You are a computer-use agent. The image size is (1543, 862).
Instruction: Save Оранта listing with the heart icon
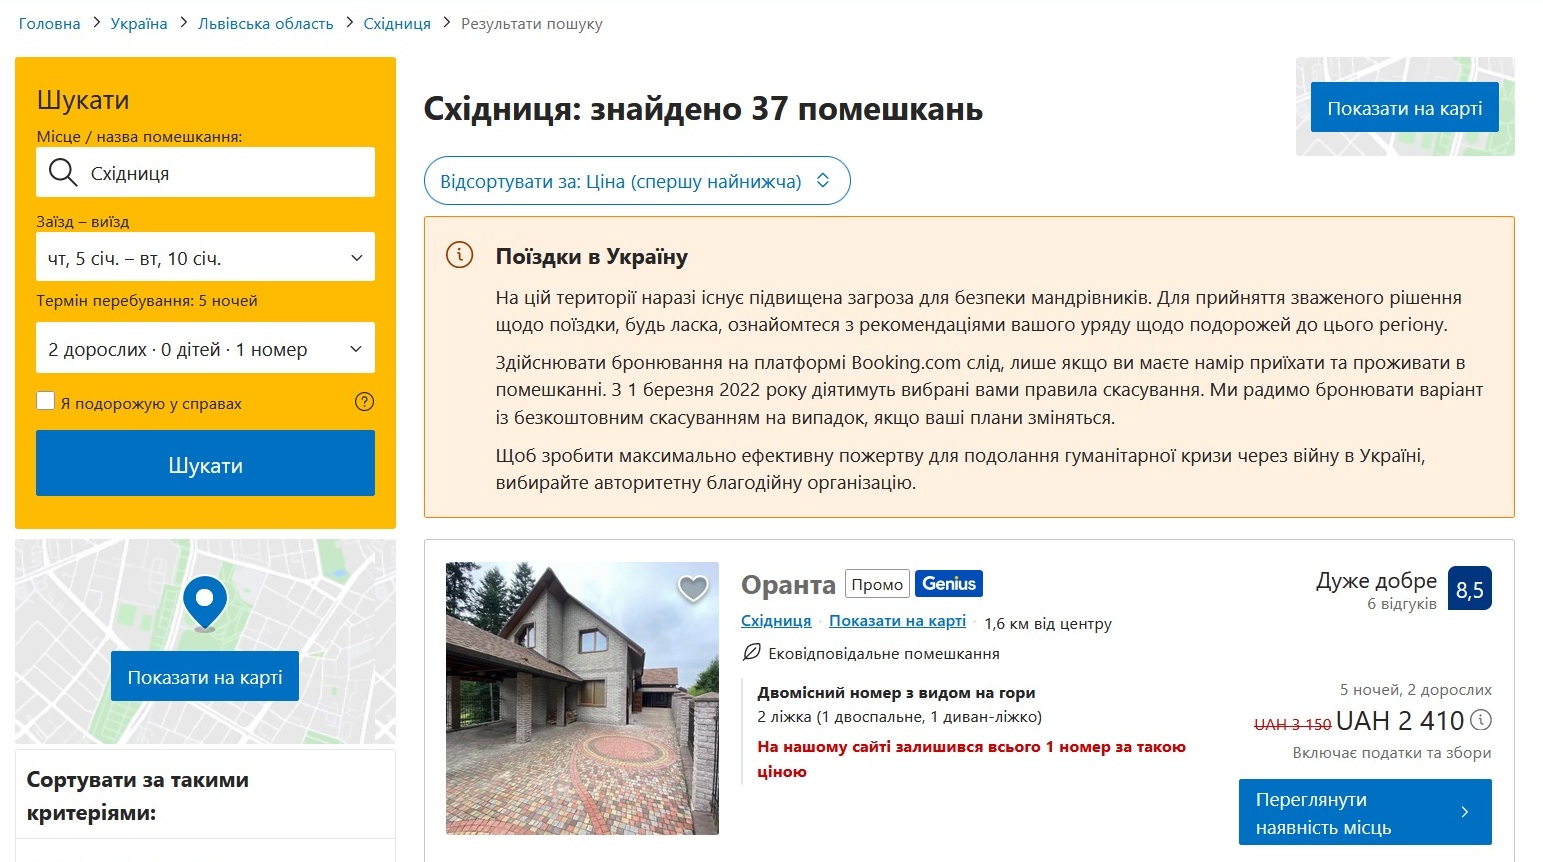click(691, 590)
